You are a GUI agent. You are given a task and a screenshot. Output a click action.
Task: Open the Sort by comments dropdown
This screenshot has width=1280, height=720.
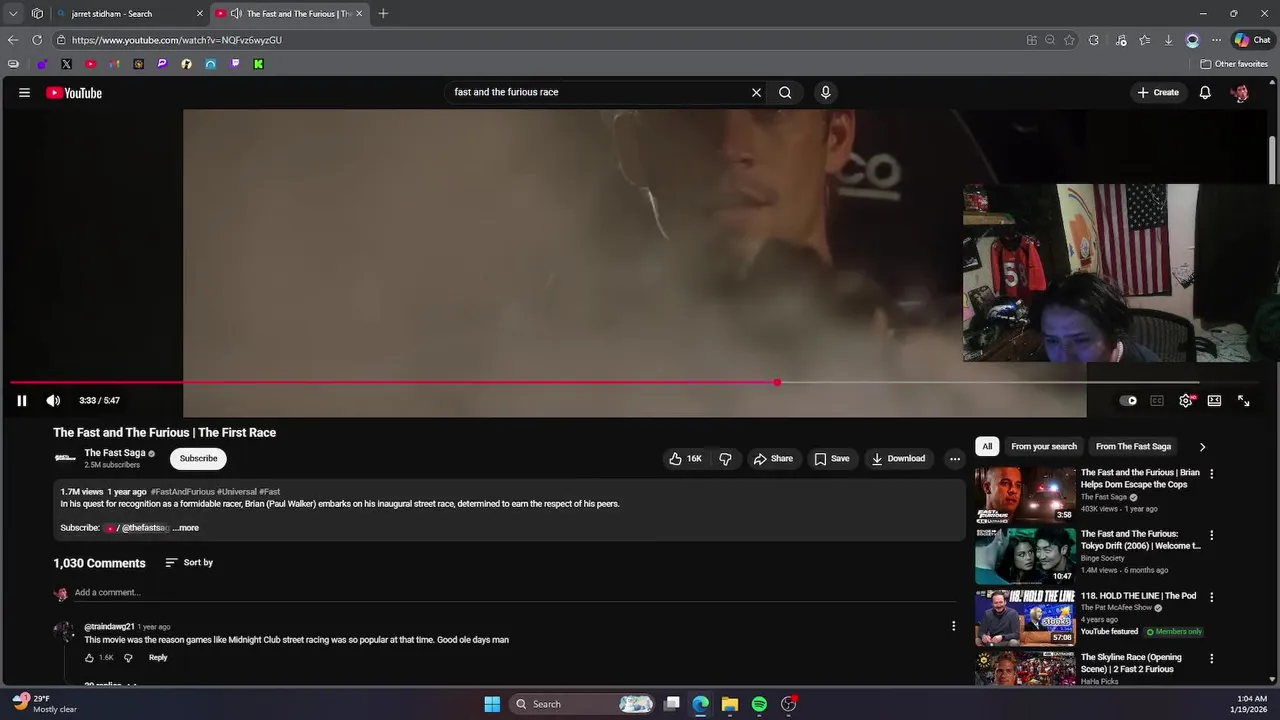click(189, 563)
